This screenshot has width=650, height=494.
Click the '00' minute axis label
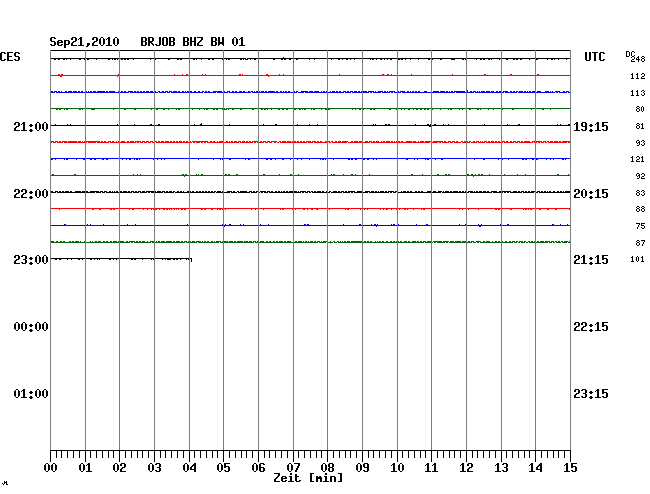click(x=50, y=468)
